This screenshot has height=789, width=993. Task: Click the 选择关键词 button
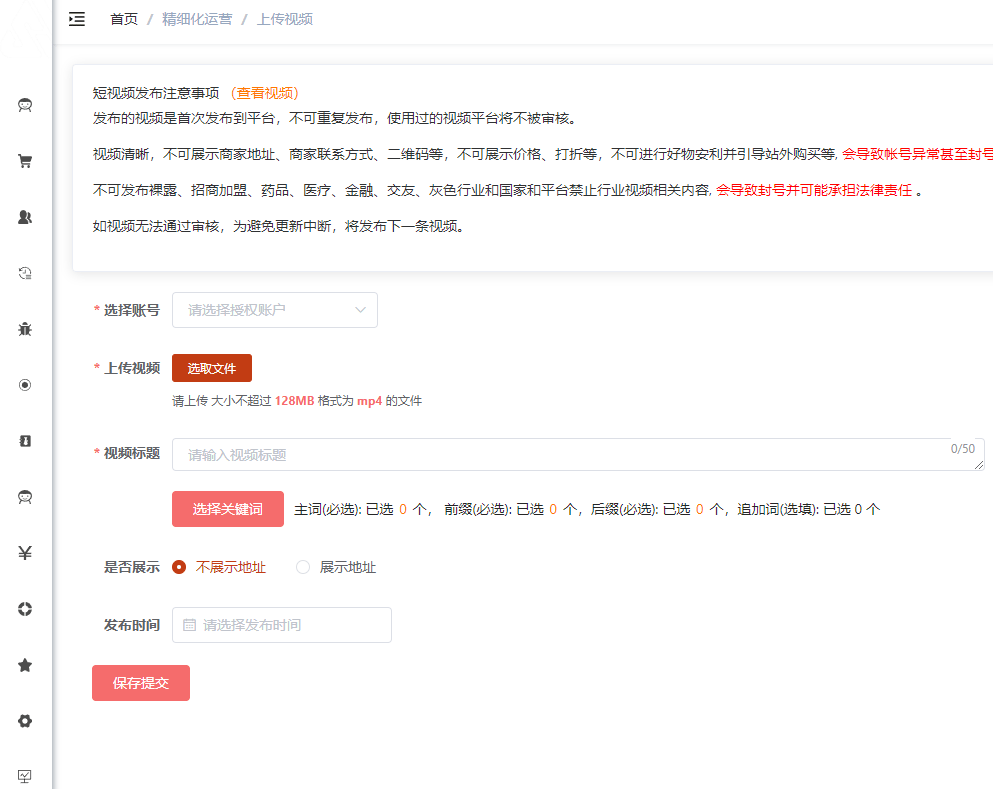[228, 509]
